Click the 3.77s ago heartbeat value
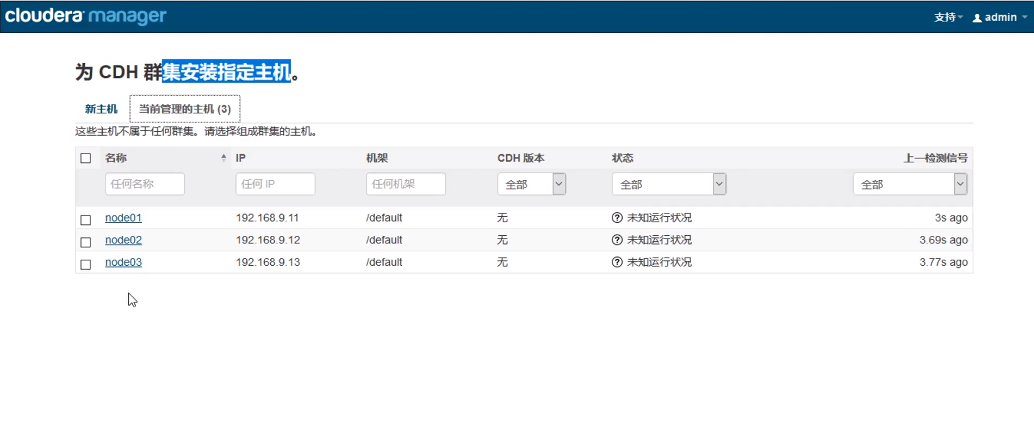 [944, 262]
